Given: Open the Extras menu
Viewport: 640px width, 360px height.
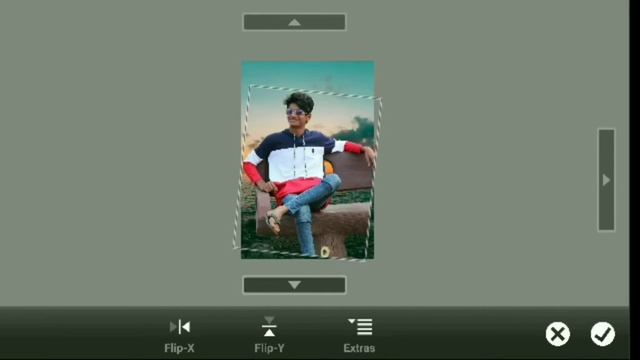Looking at the screenshot, I should 359,336.
